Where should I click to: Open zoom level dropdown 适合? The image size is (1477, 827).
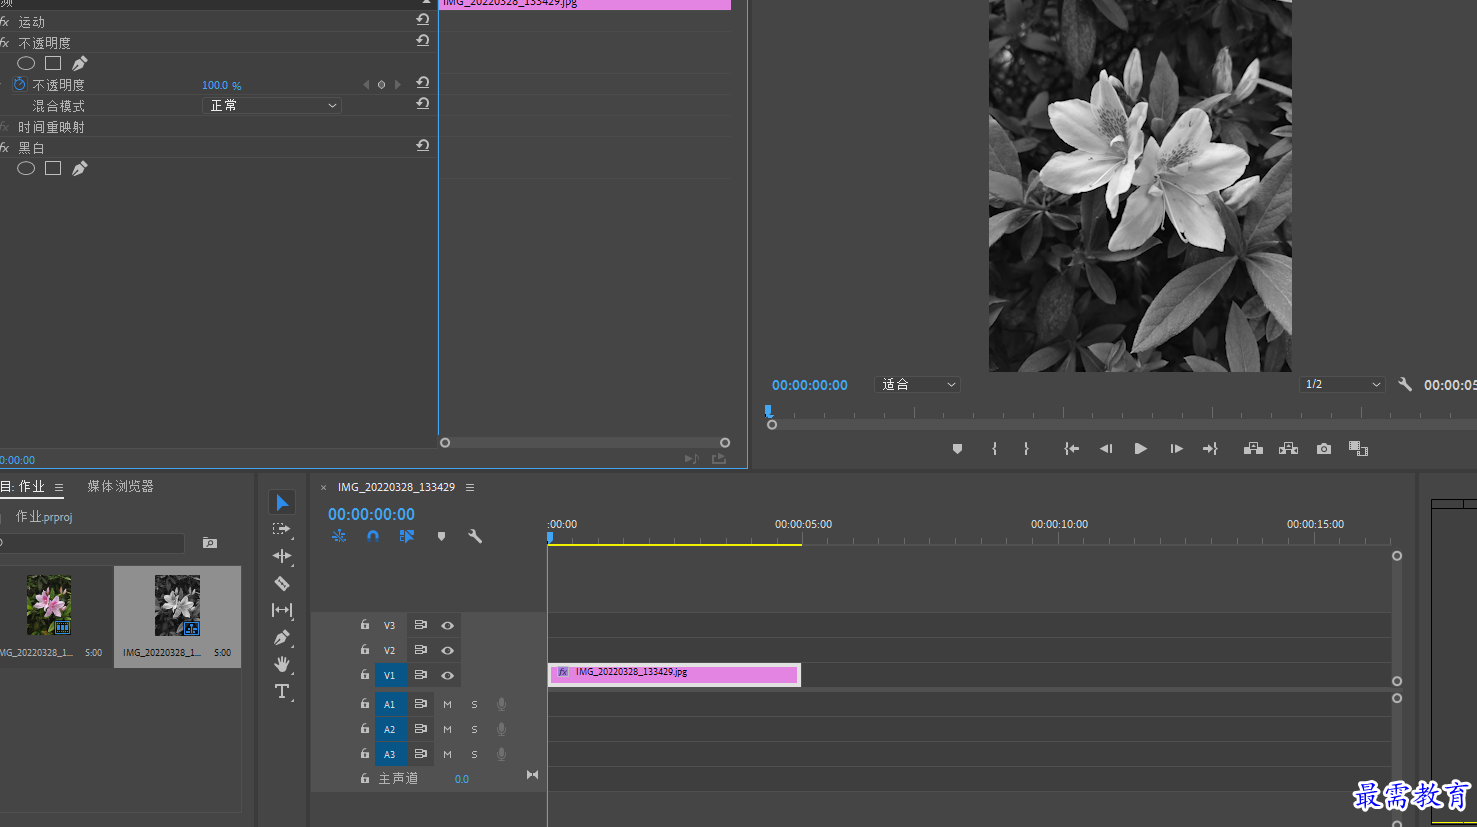pos(917,384)
